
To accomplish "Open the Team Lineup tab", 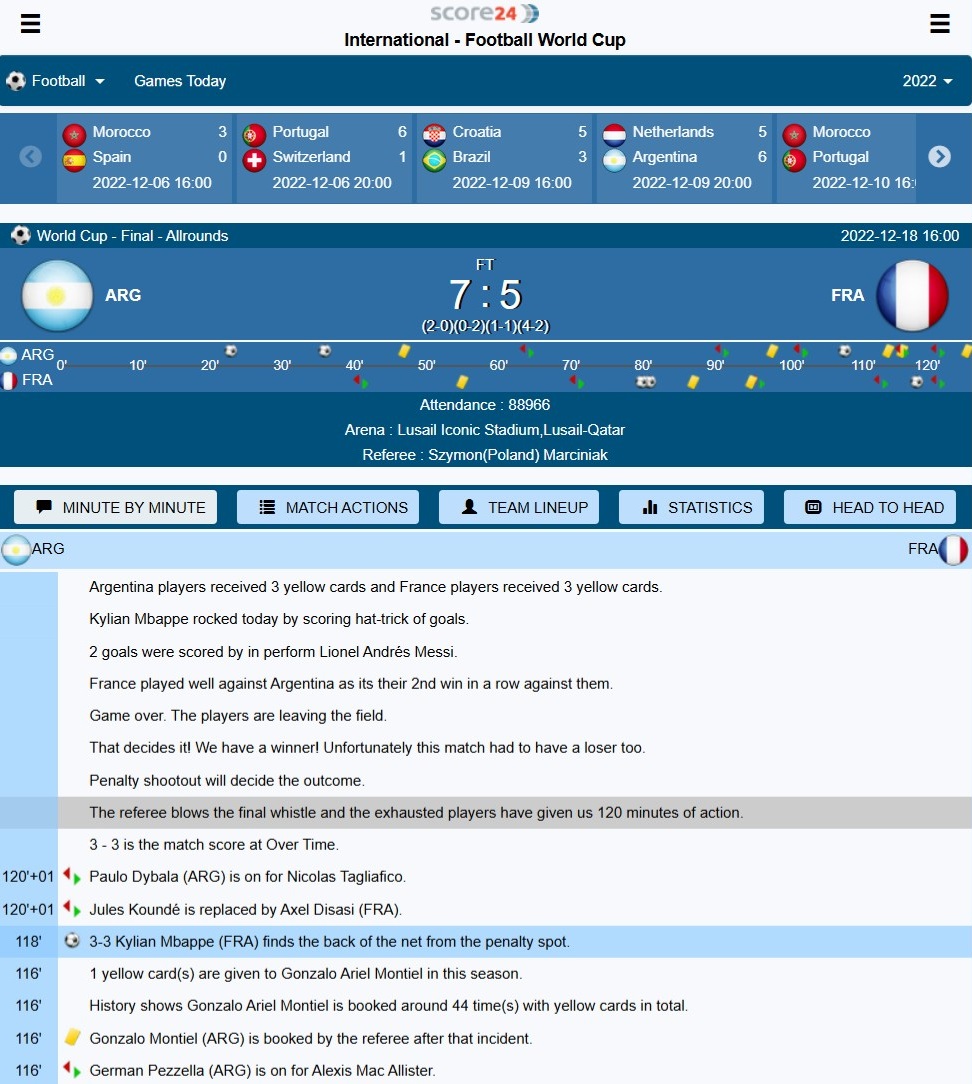I will pyautogui.click(x=519, y=507).
